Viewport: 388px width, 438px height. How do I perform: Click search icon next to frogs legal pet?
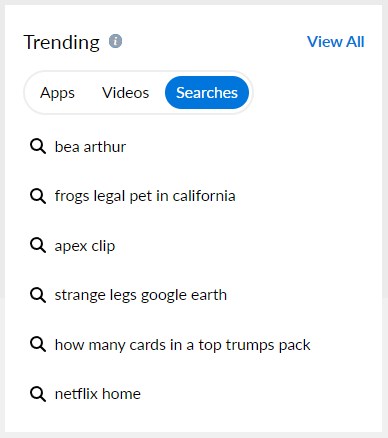38,196
